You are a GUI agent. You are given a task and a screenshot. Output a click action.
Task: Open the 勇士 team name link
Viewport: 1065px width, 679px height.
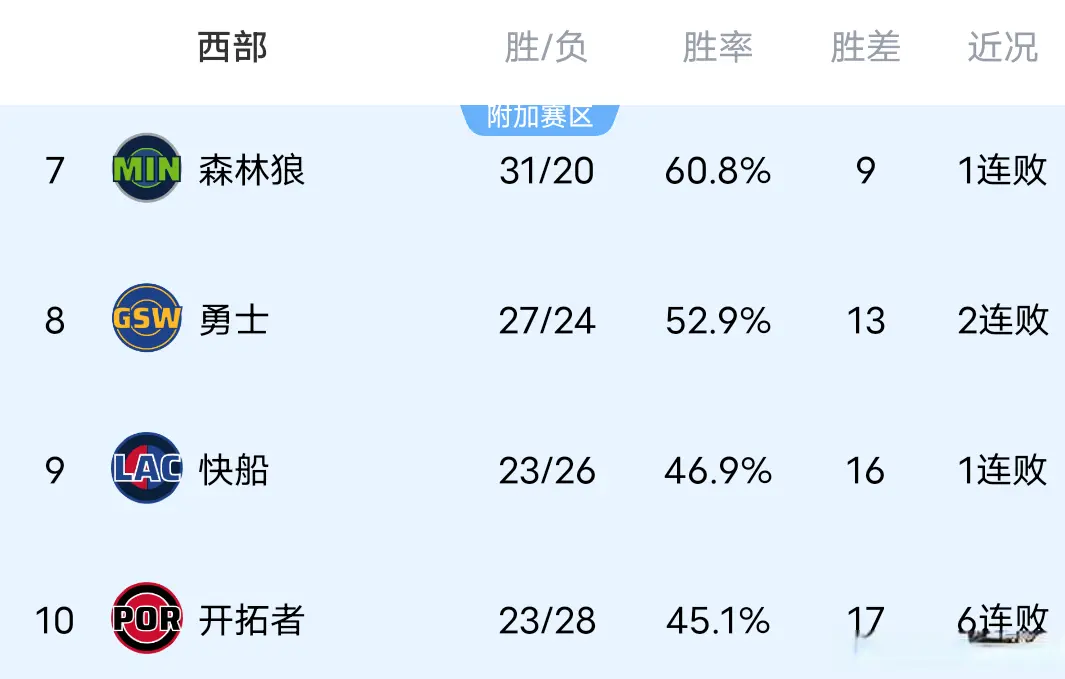233,320
